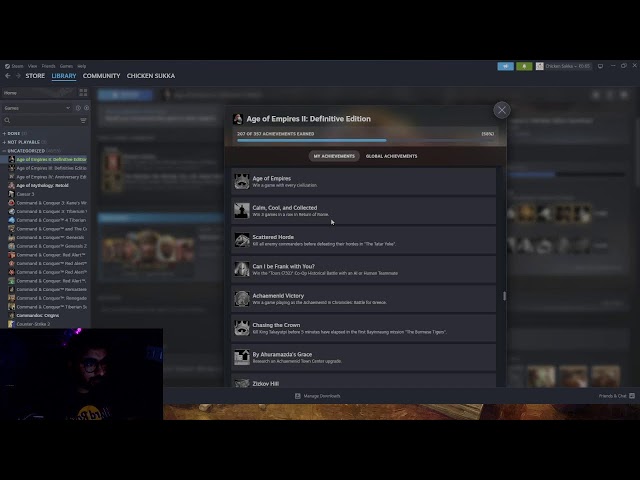
Task: Open the advanced filter options icon
Action: pos(83,120)
